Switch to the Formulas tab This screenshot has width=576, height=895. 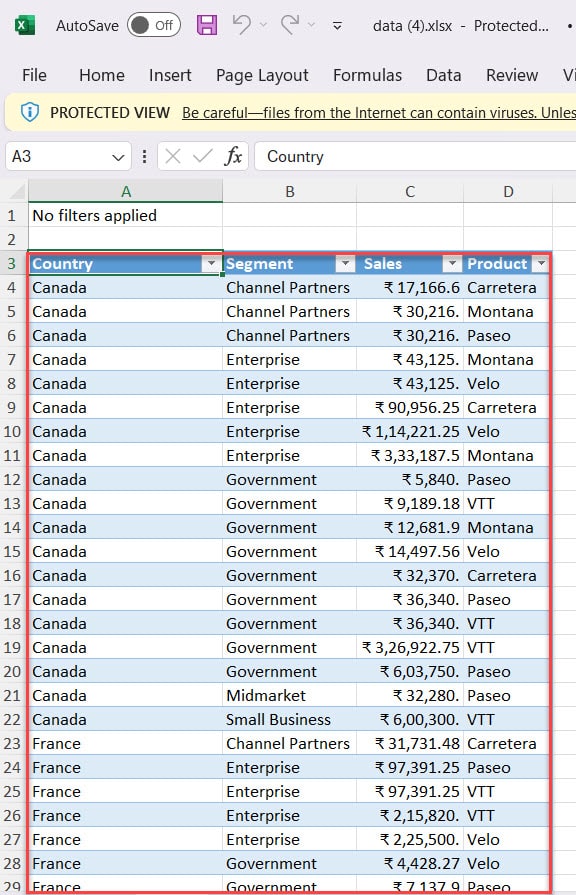tap(367, 75)
